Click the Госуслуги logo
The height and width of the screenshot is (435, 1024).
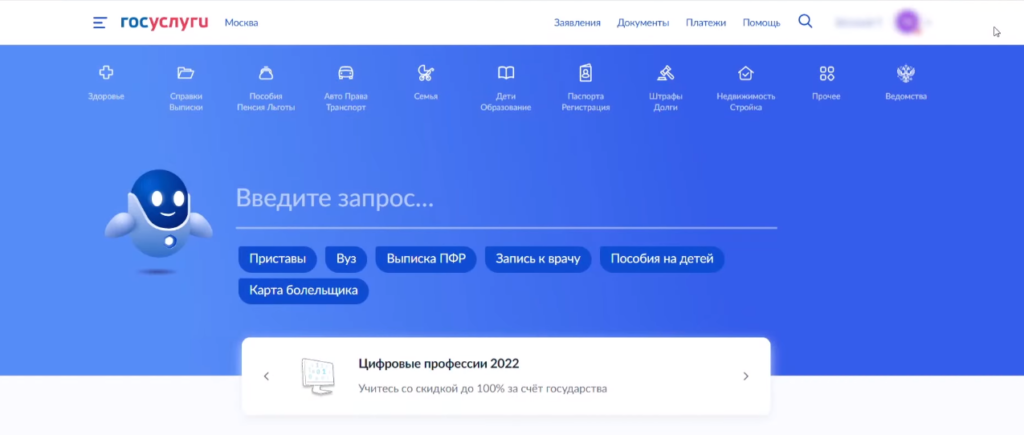[x=165, y=23]
